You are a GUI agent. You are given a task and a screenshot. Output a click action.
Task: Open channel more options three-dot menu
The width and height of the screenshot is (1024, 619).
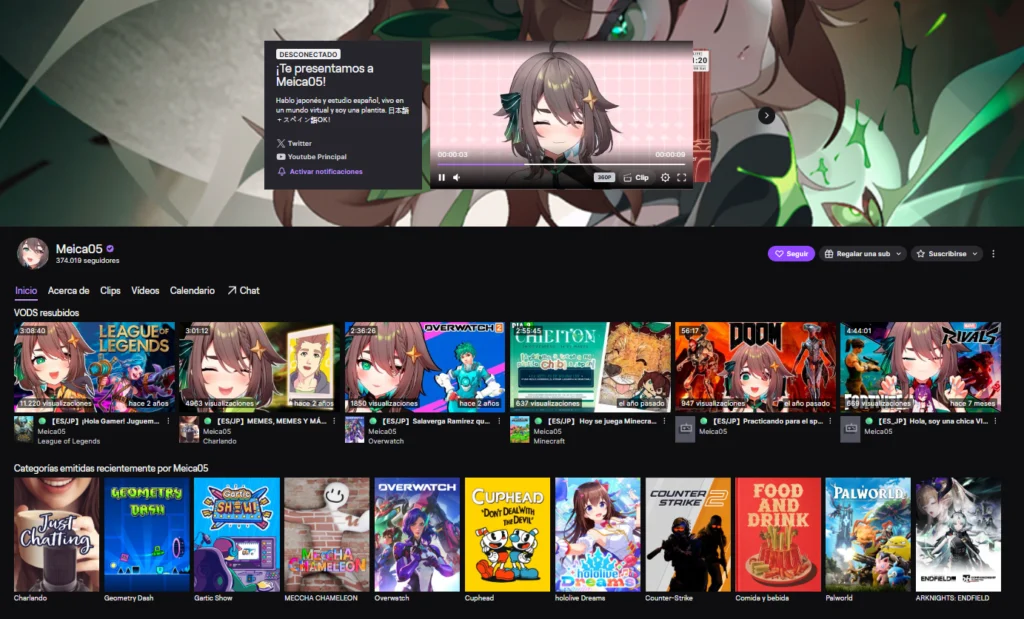[x=993, y=253]
